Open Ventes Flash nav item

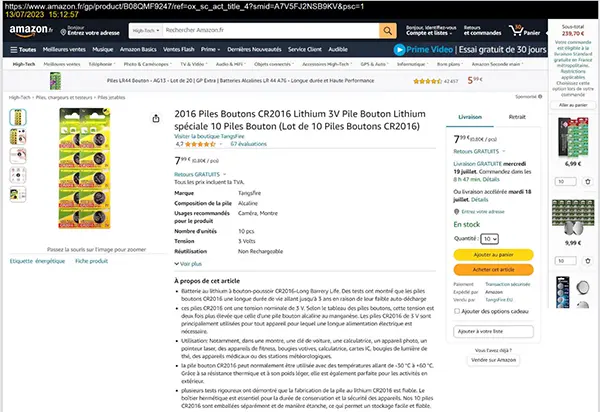tap(179, 50)
